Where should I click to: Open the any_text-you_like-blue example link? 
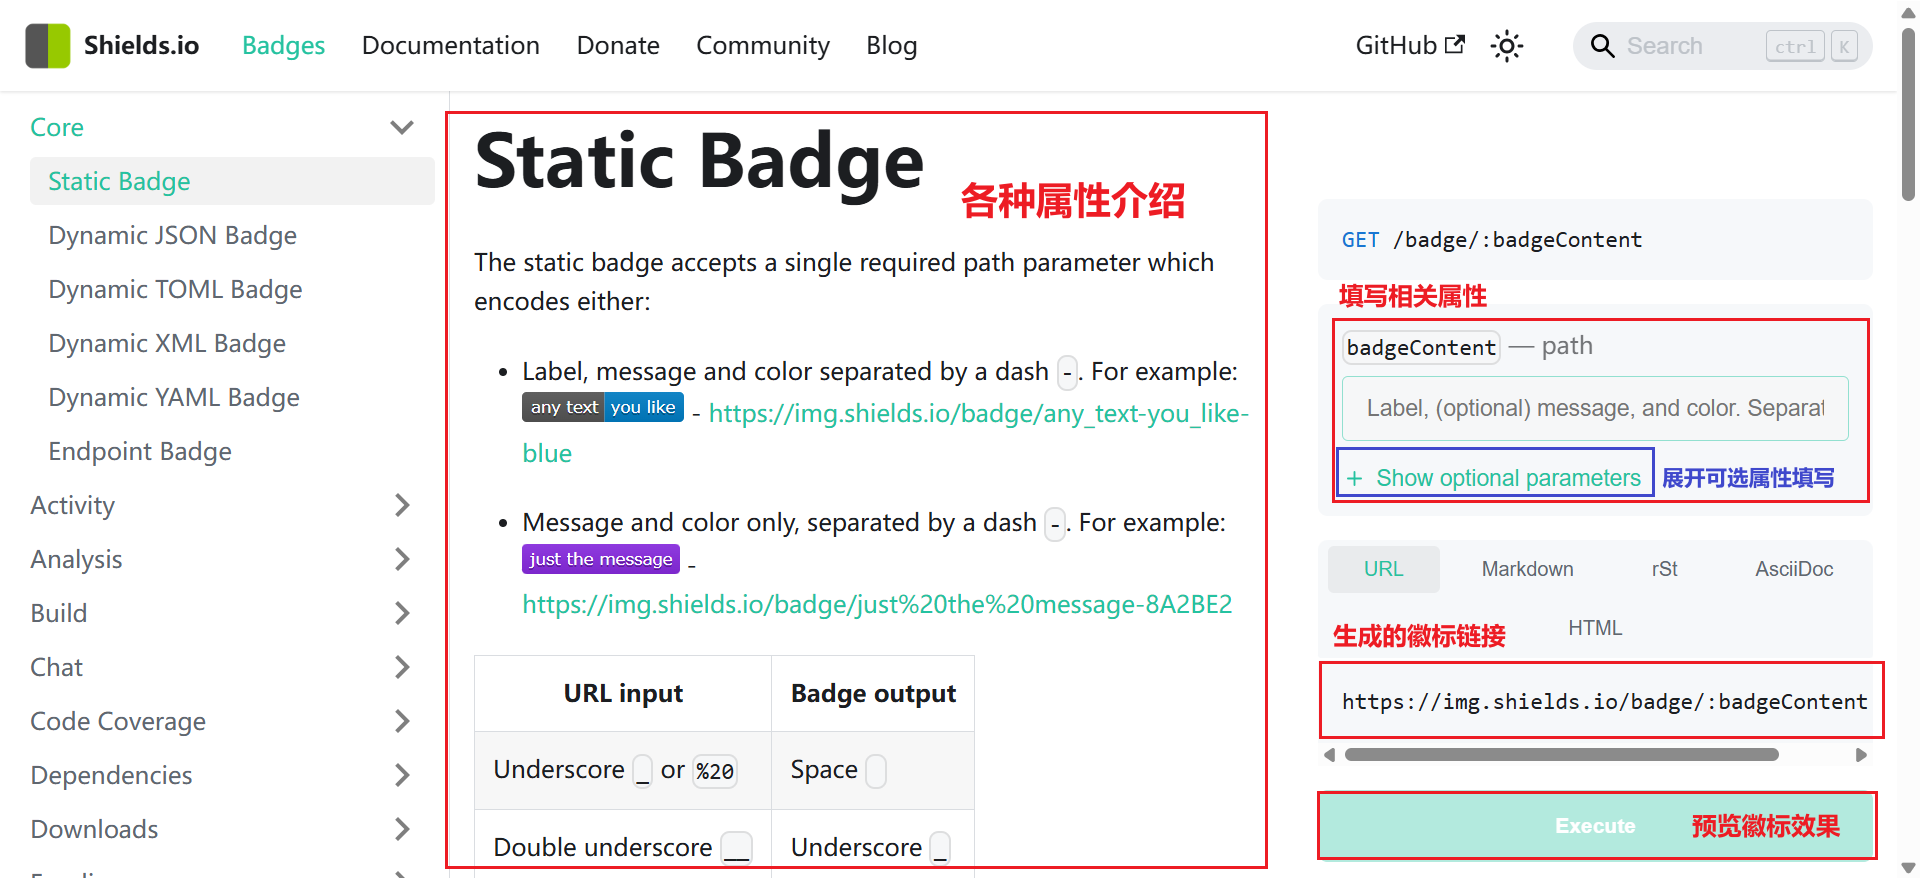[x=978, y=413]
